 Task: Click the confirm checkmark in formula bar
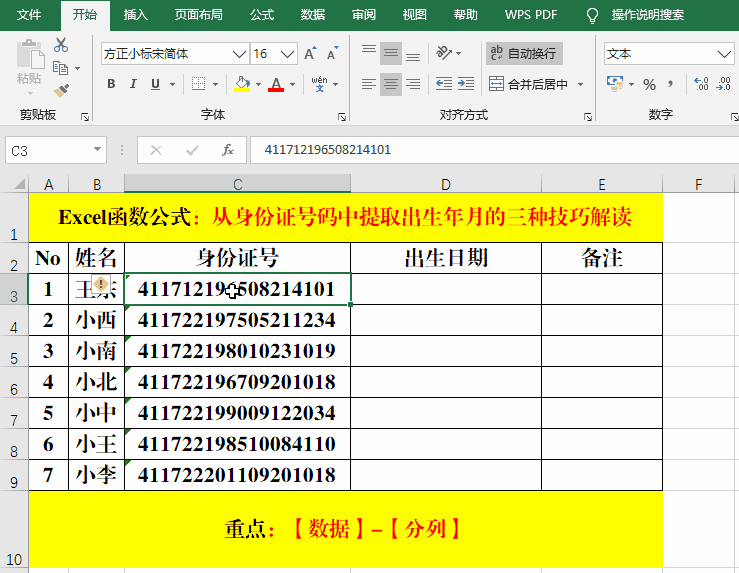[192, 150]
